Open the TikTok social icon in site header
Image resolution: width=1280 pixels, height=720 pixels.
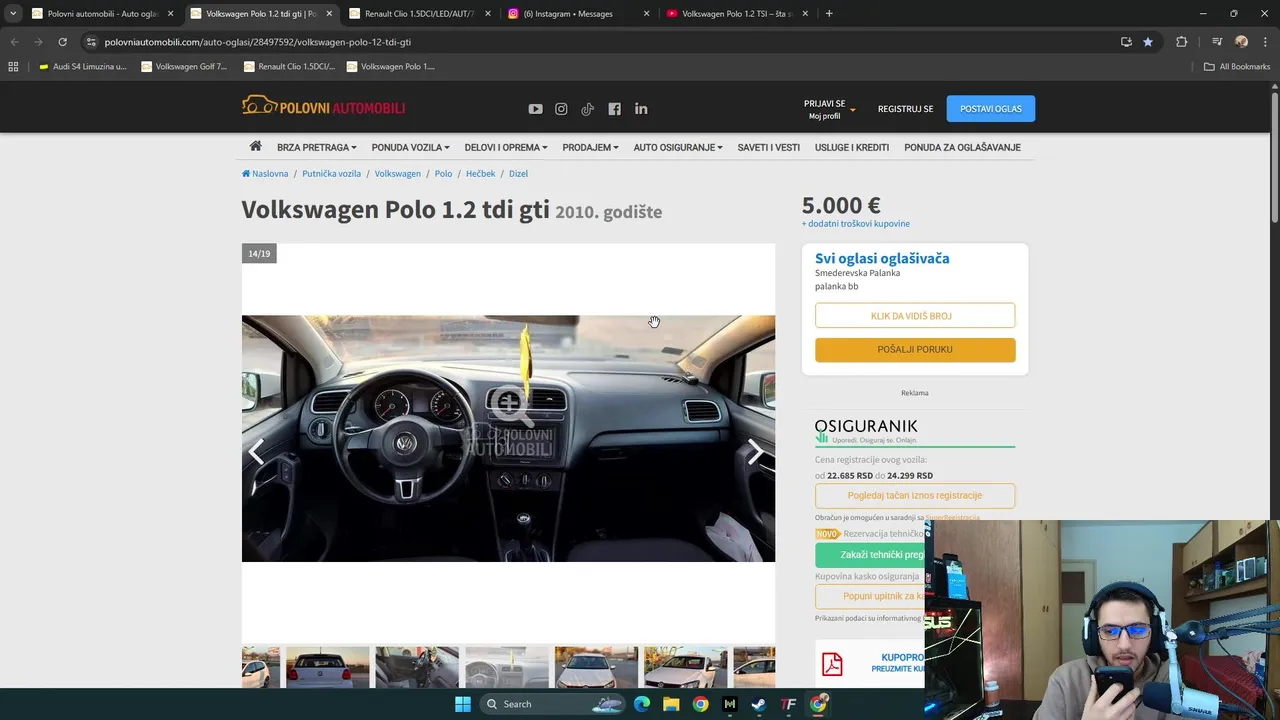(588, 109)
